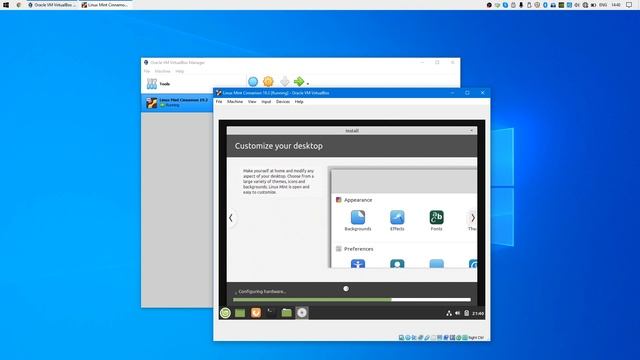Open File menu in the running VM window
The height and width of the screenshot is (360, 640).
[x=219, y=102]
